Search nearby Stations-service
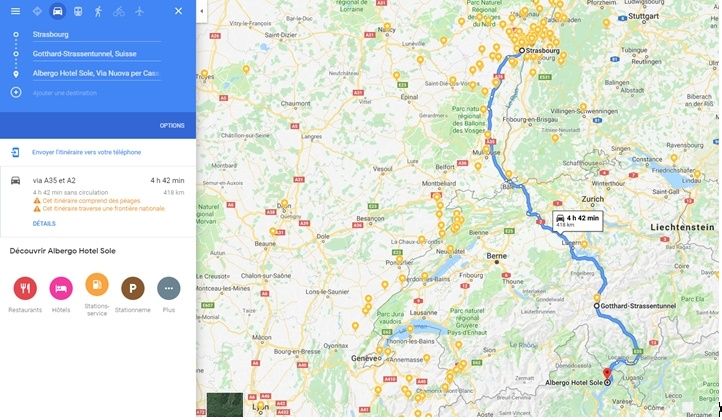The height and width of the screenshot is (420, 722). (x=97, y=285)
